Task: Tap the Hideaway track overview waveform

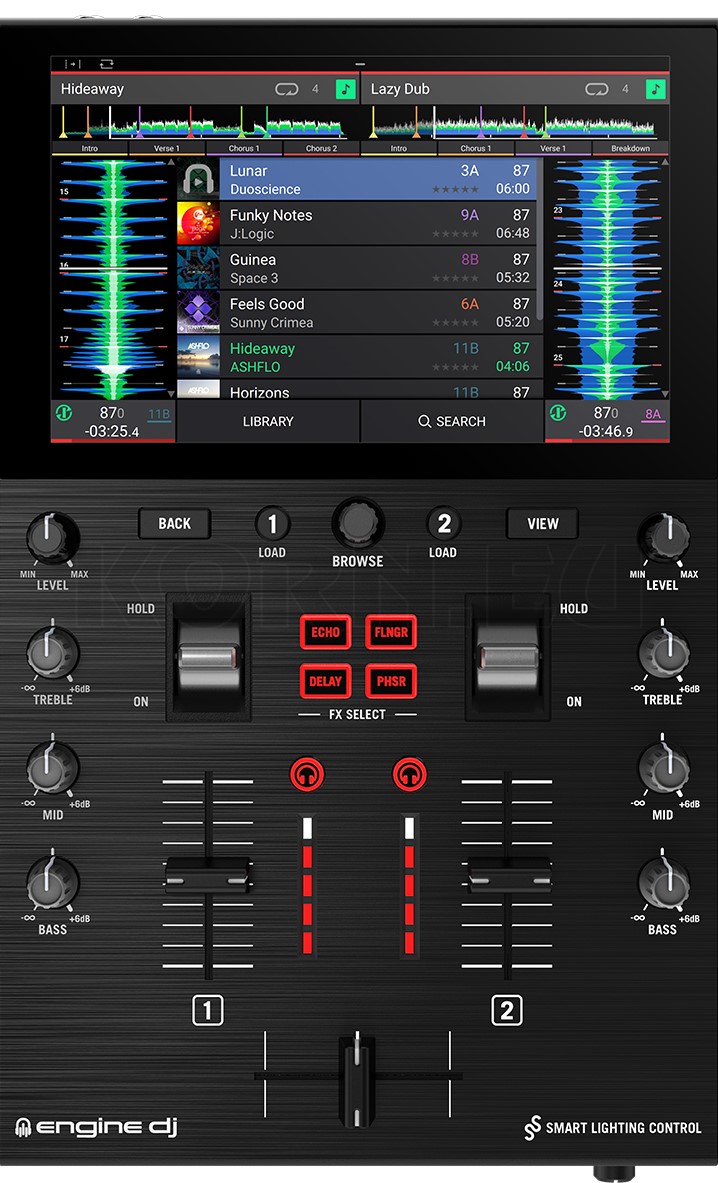Action: (204, 122)
